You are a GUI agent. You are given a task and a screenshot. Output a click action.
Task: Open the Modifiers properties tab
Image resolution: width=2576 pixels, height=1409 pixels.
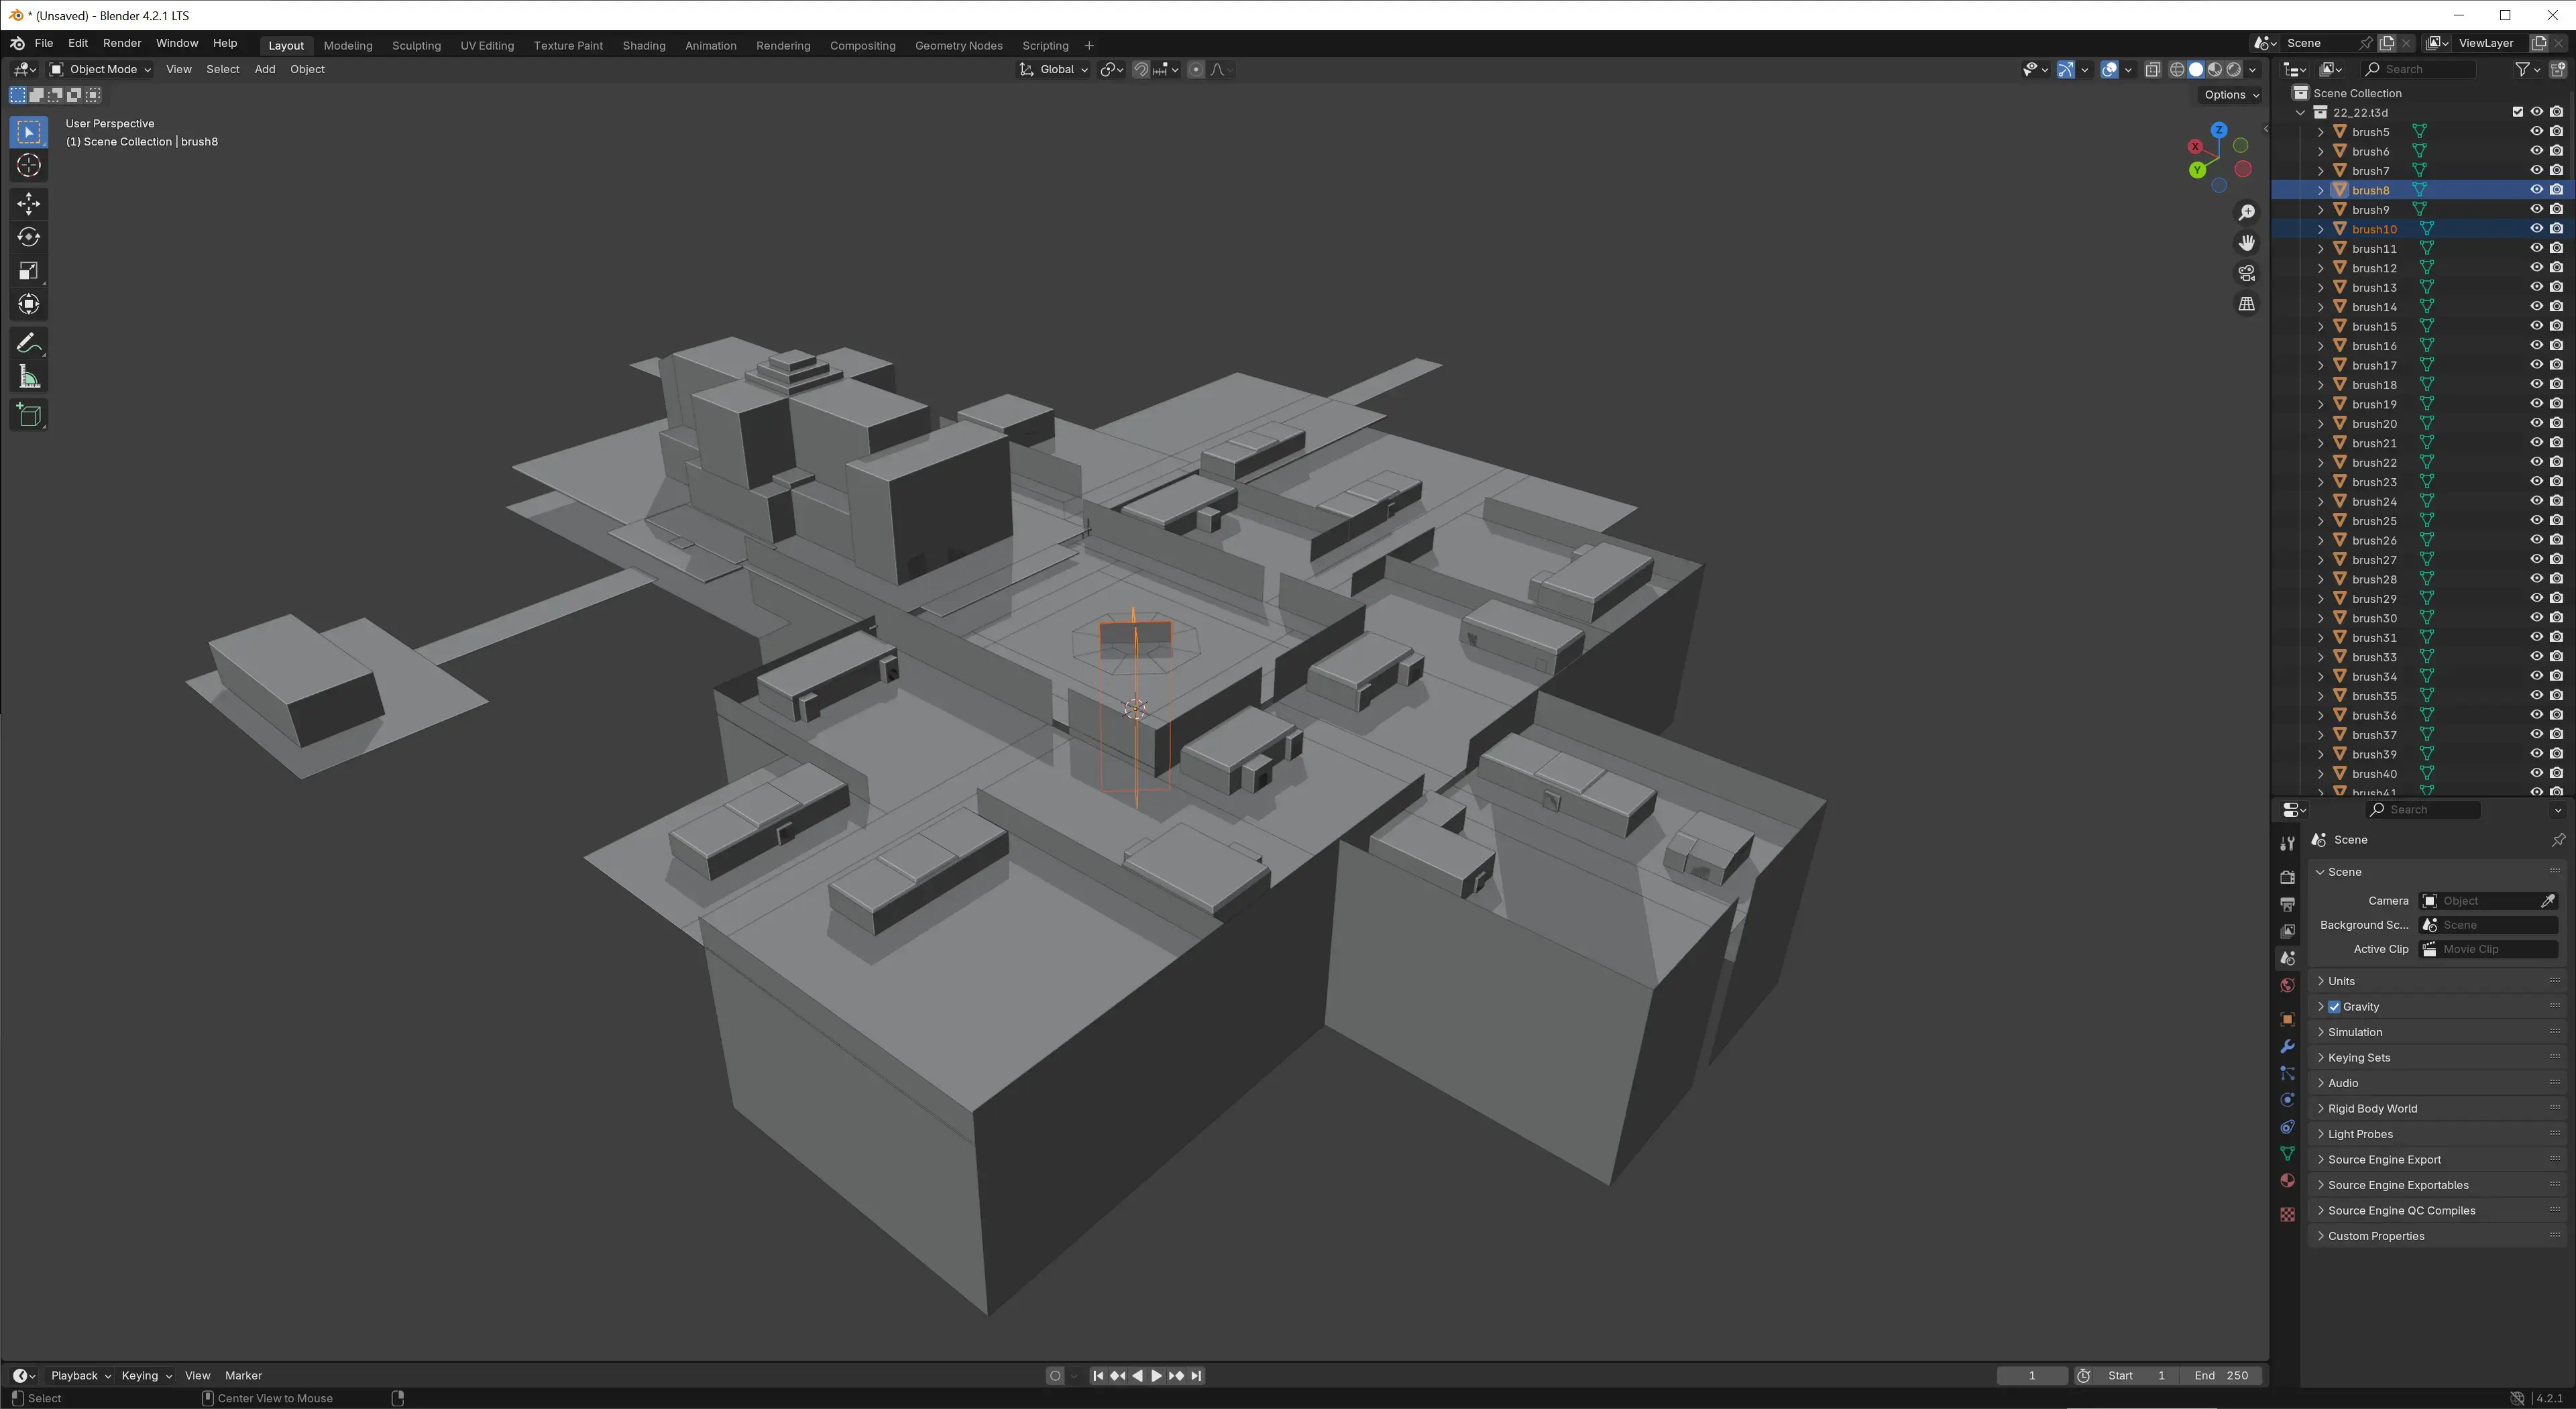[x=2287, y=1046]
